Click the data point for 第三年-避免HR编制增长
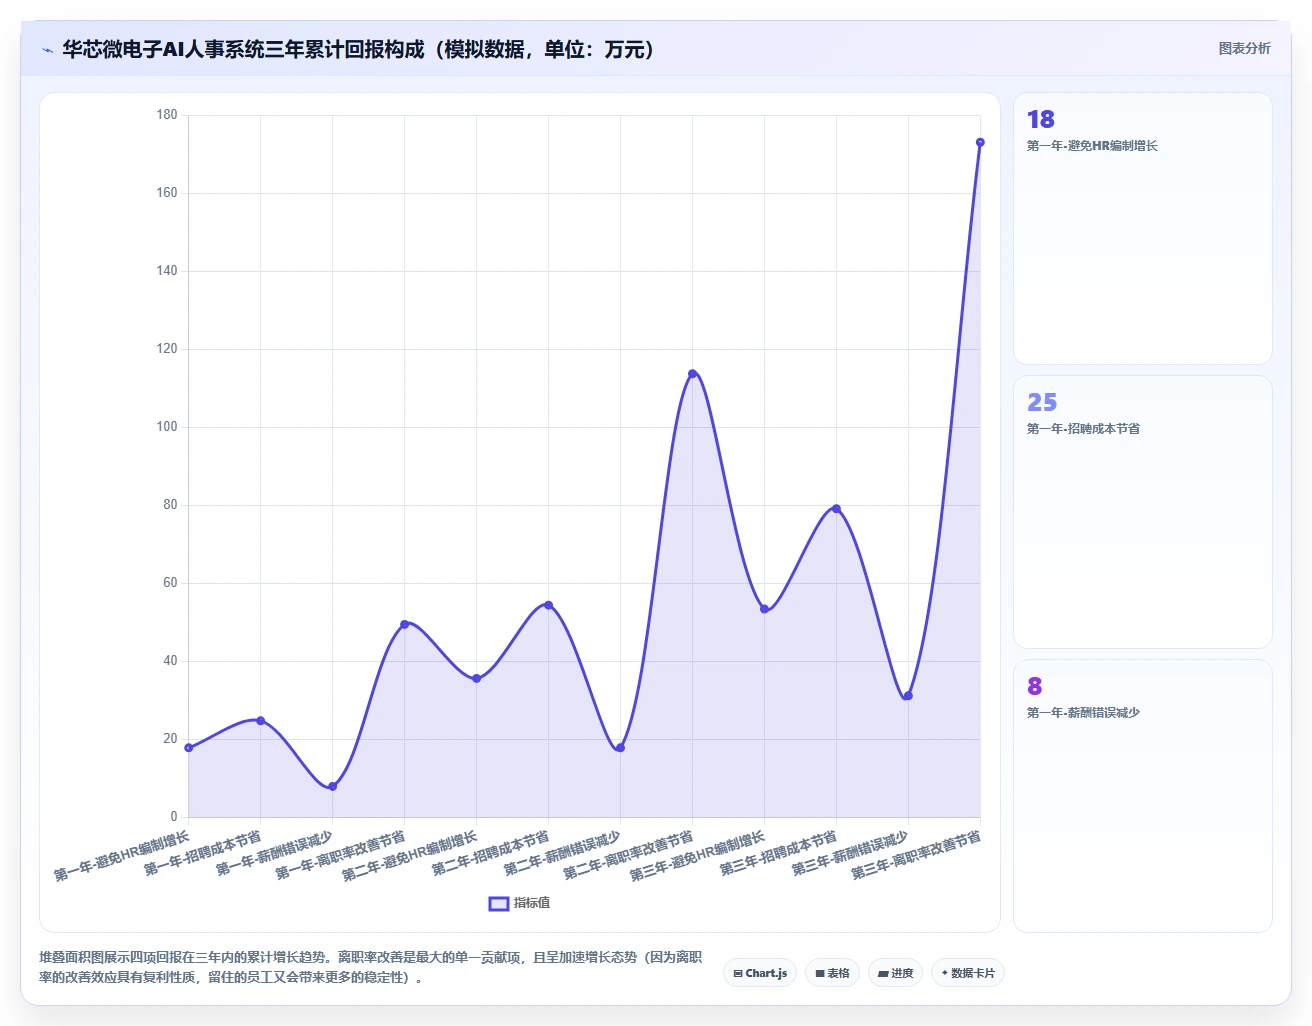This screenshot has width=1312, height=1026. [764, 609]
